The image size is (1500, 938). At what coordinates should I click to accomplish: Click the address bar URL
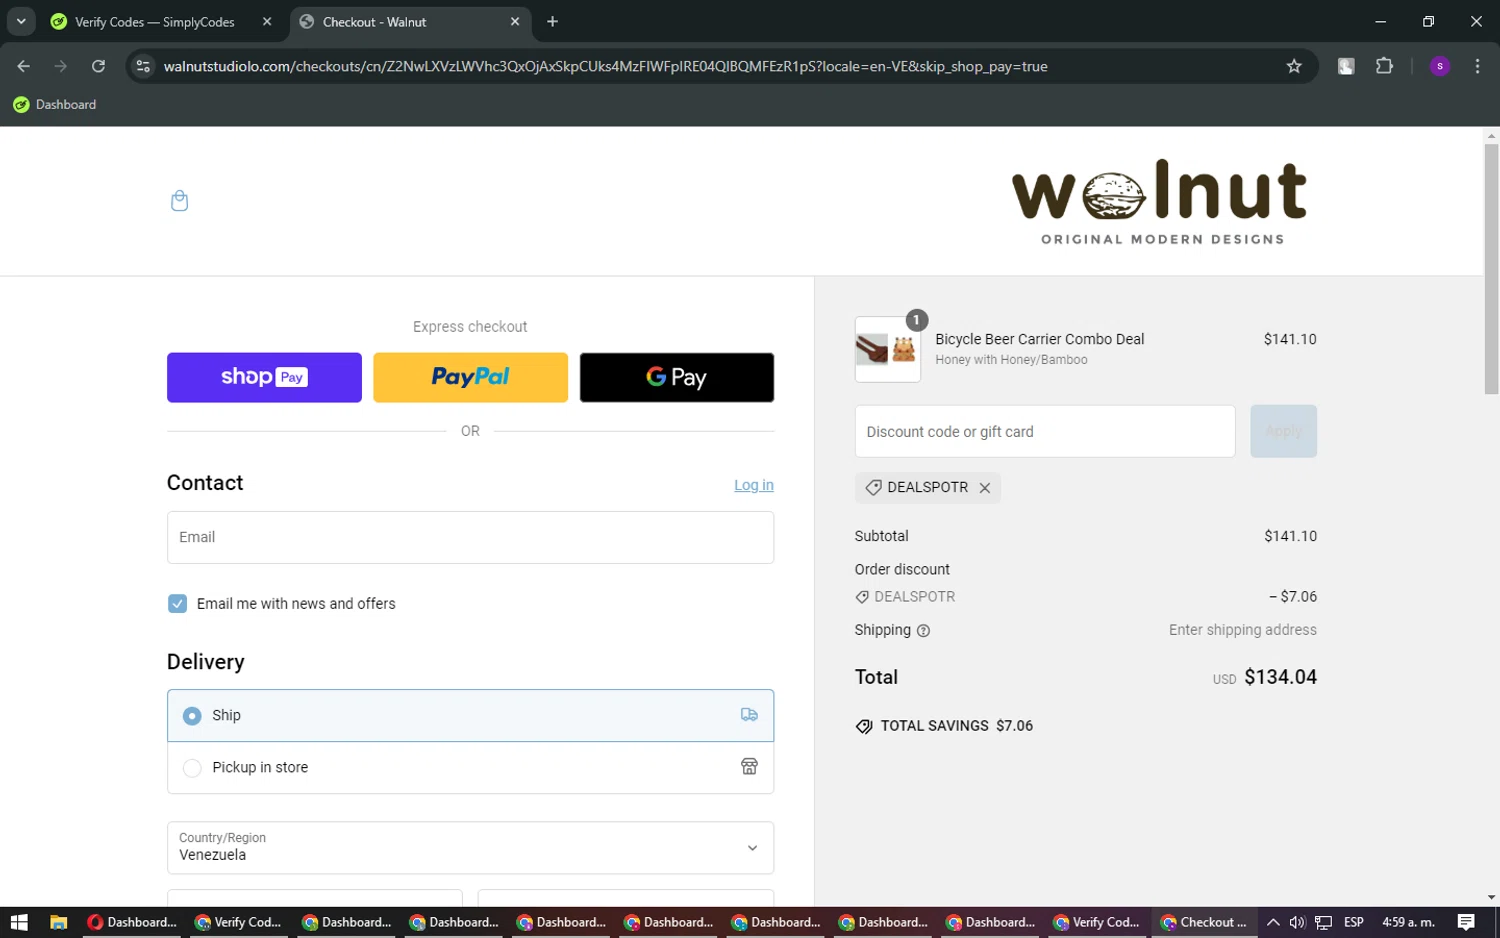pos(605,66)
